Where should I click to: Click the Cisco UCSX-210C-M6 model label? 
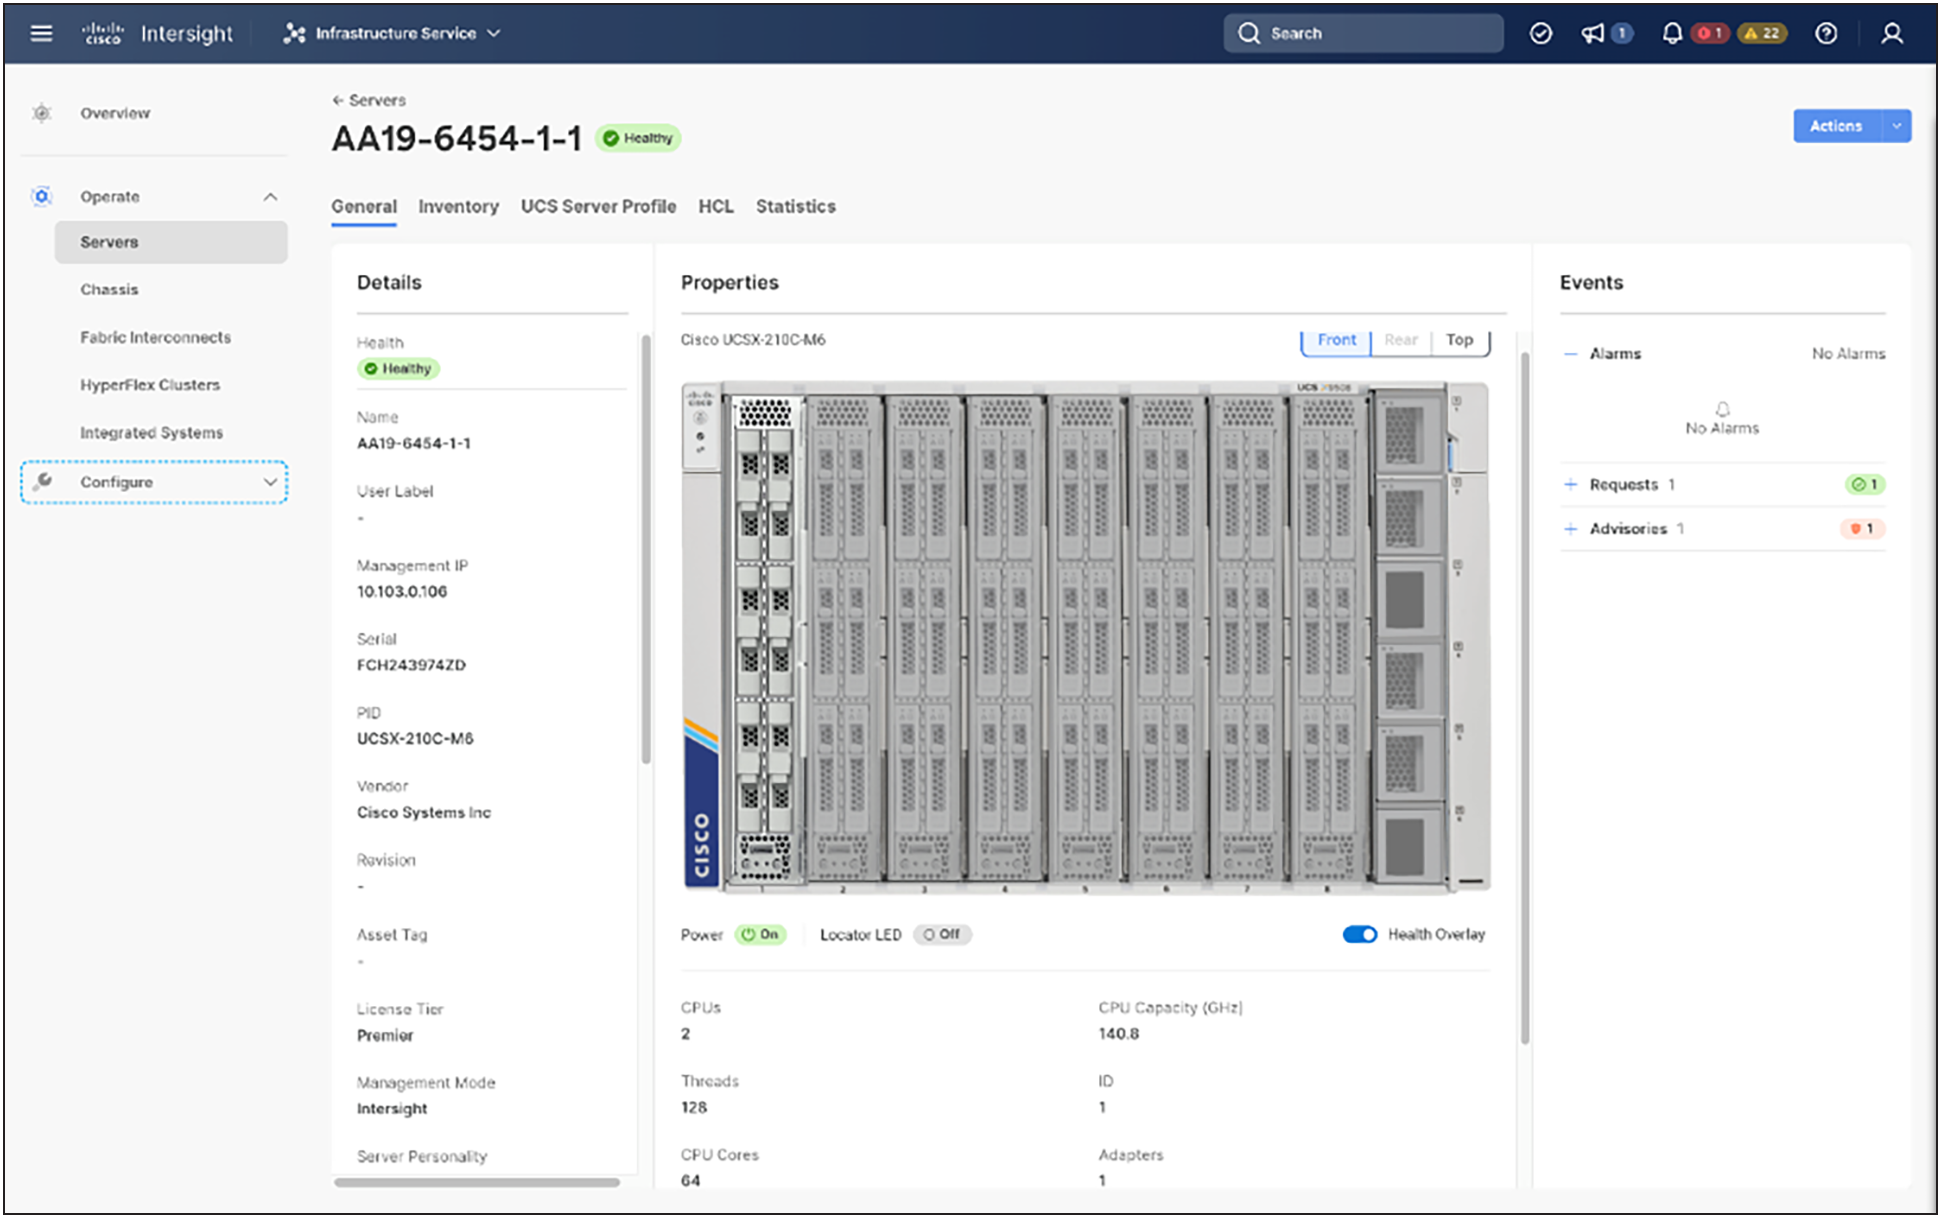coord(753,340)
